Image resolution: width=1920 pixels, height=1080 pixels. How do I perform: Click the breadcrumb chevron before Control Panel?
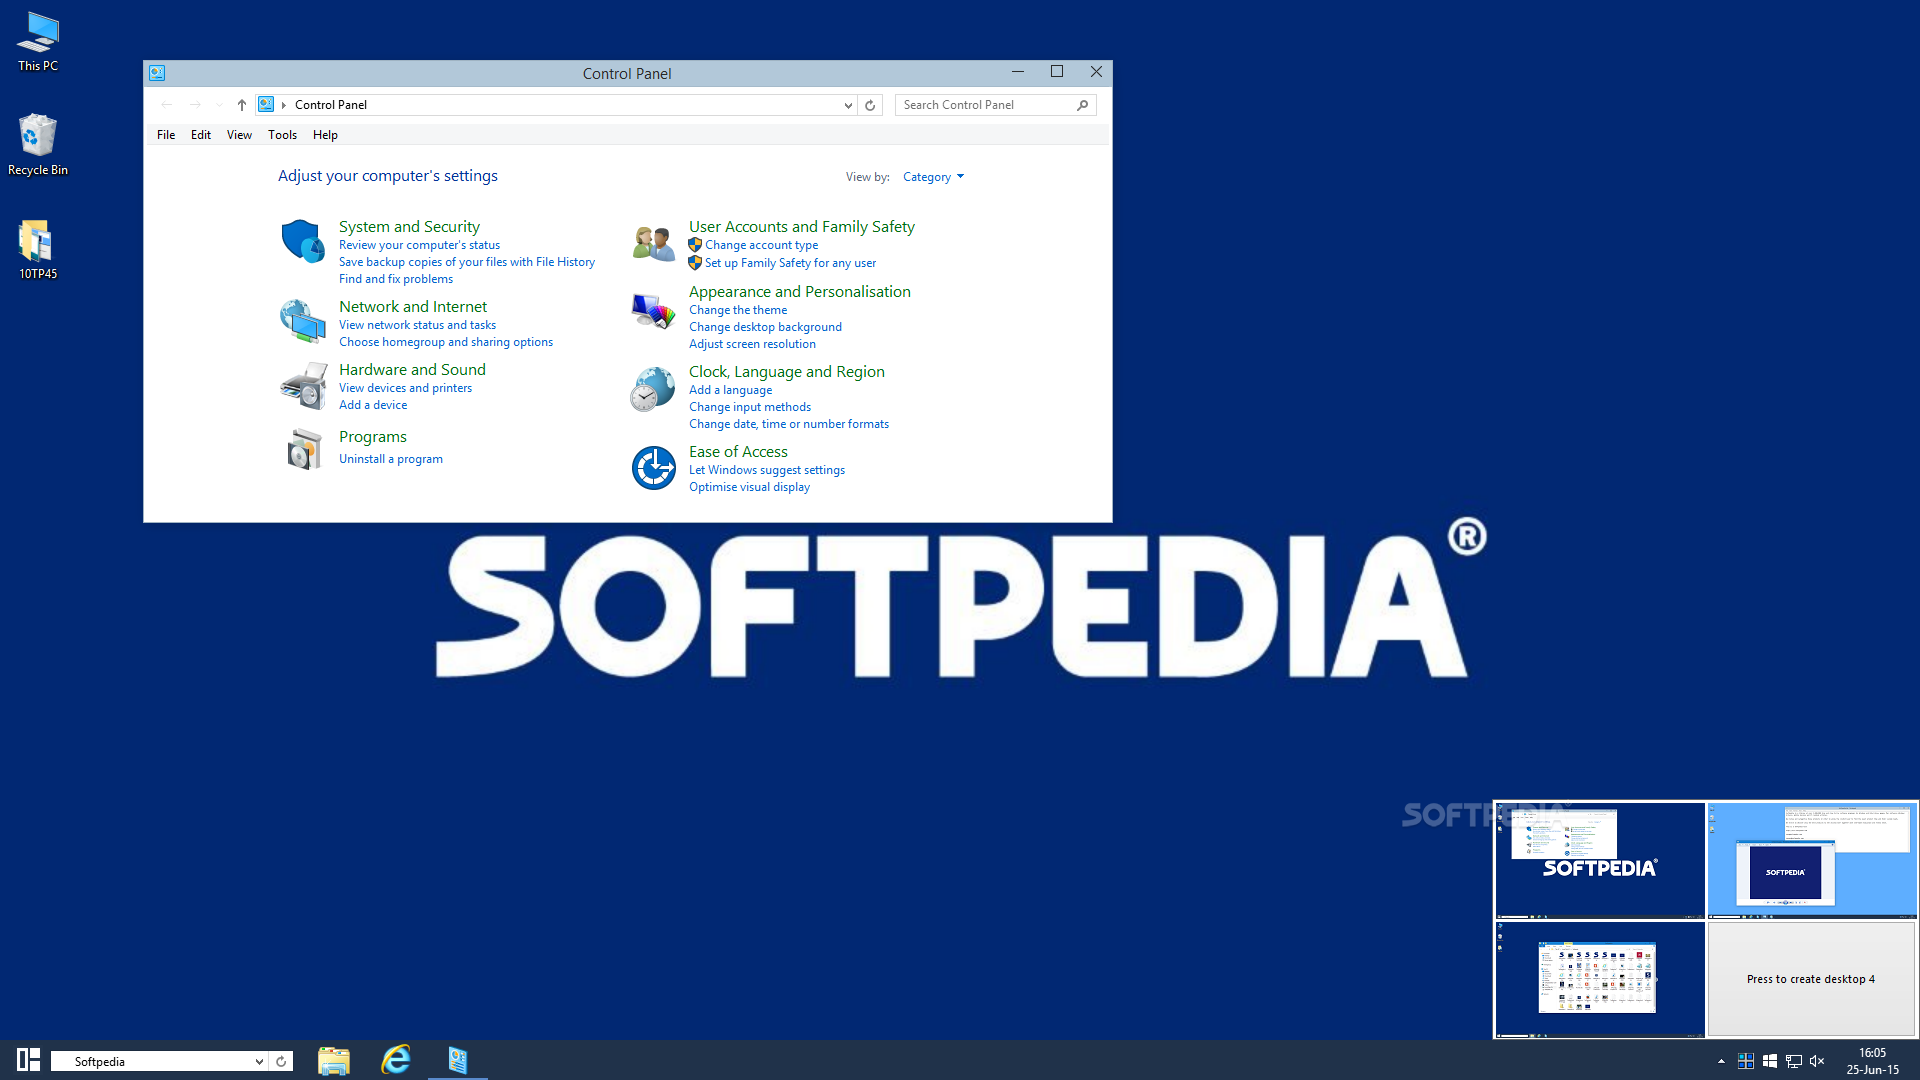tap(284, 105)
